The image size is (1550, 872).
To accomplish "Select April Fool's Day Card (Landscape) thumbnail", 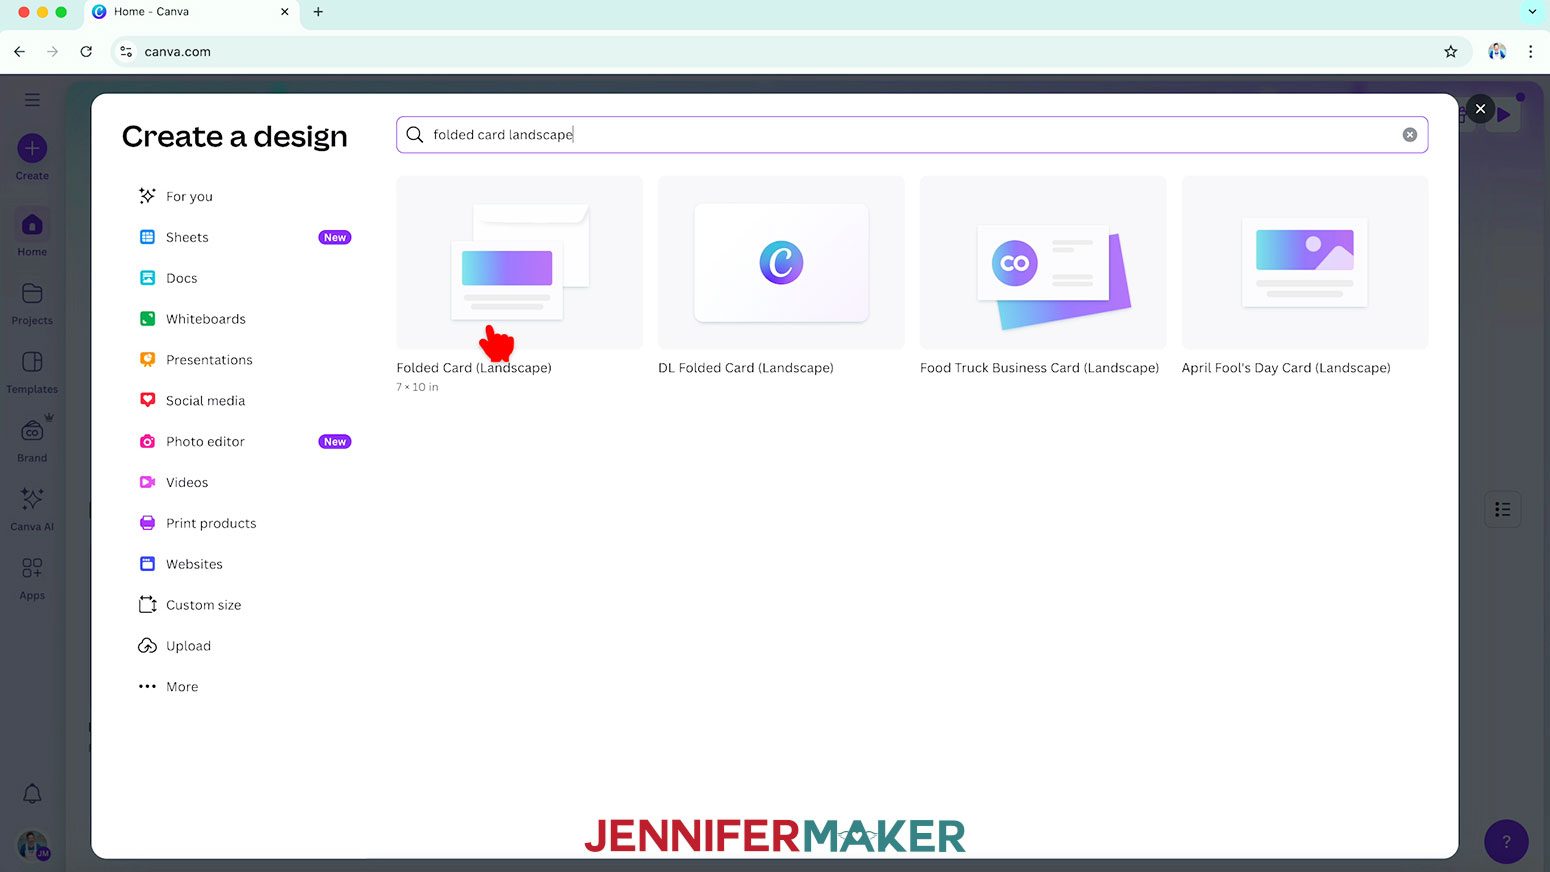I will (1305, 263).
